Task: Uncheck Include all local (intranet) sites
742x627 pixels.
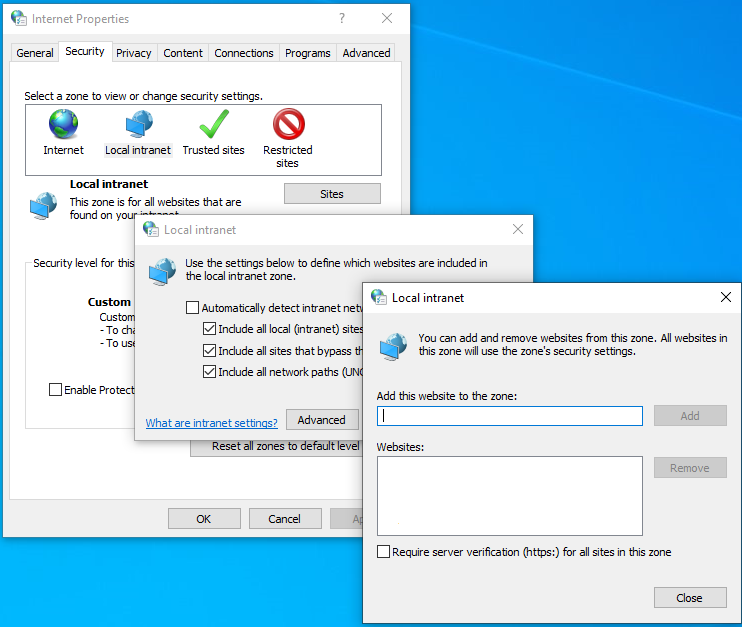Action: pyautogui.click(x=209, y=328)
